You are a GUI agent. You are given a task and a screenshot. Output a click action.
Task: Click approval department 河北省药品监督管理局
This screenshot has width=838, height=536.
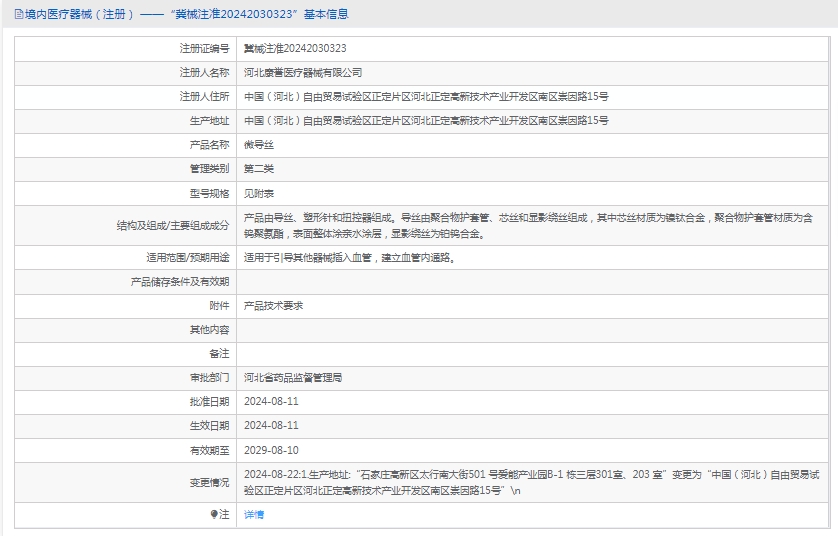[293, 378]
